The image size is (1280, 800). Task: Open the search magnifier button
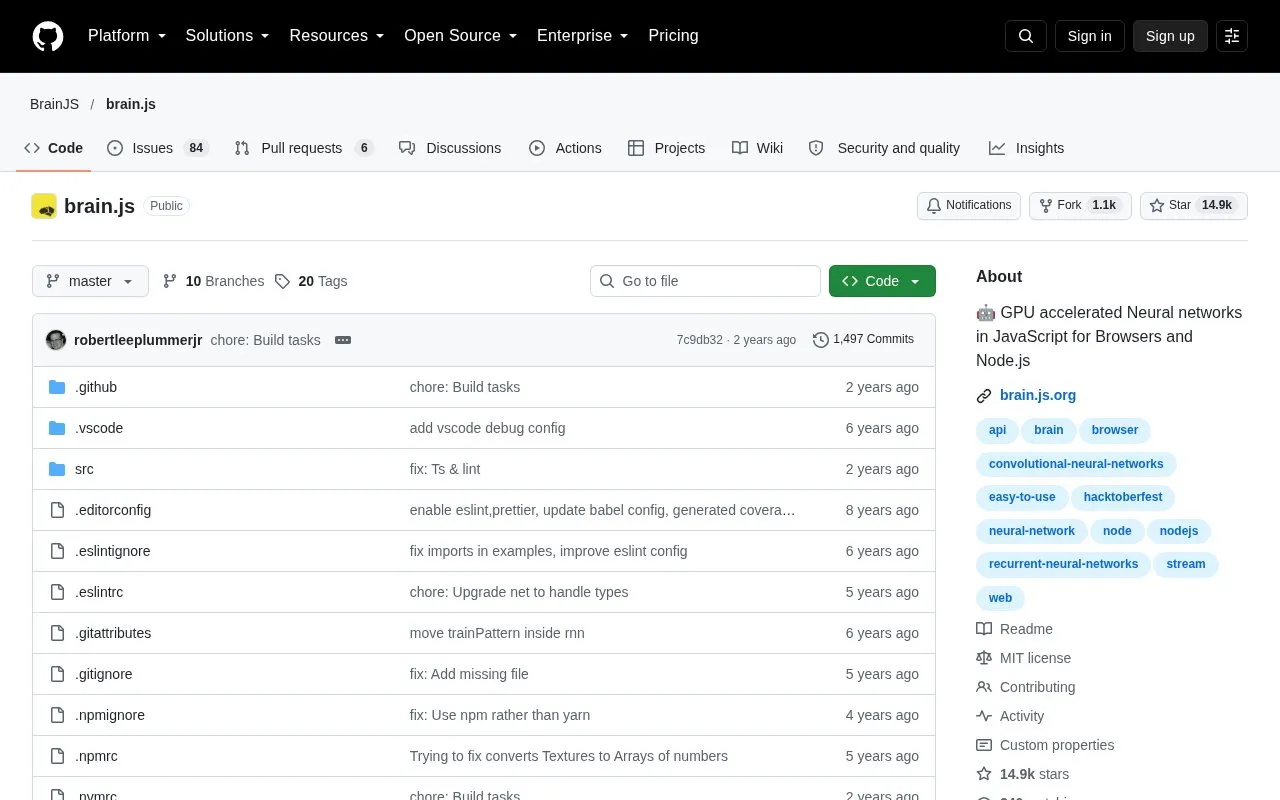click(x=1026, y=36)
